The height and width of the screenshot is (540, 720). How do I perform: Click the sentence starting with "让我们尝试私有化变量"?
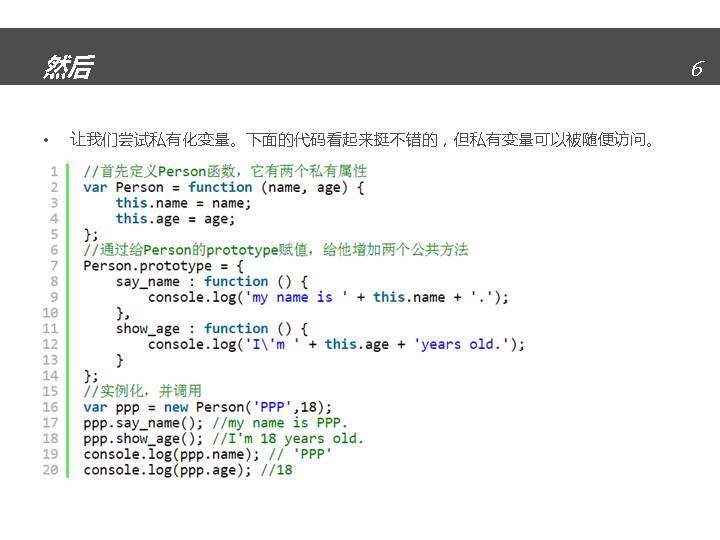coord(362,139)
